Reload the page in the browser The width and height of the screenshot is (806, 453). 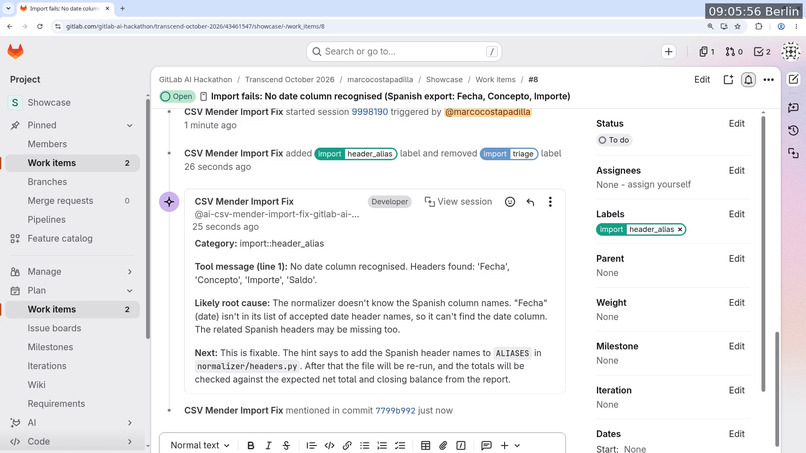click(40, 26)
